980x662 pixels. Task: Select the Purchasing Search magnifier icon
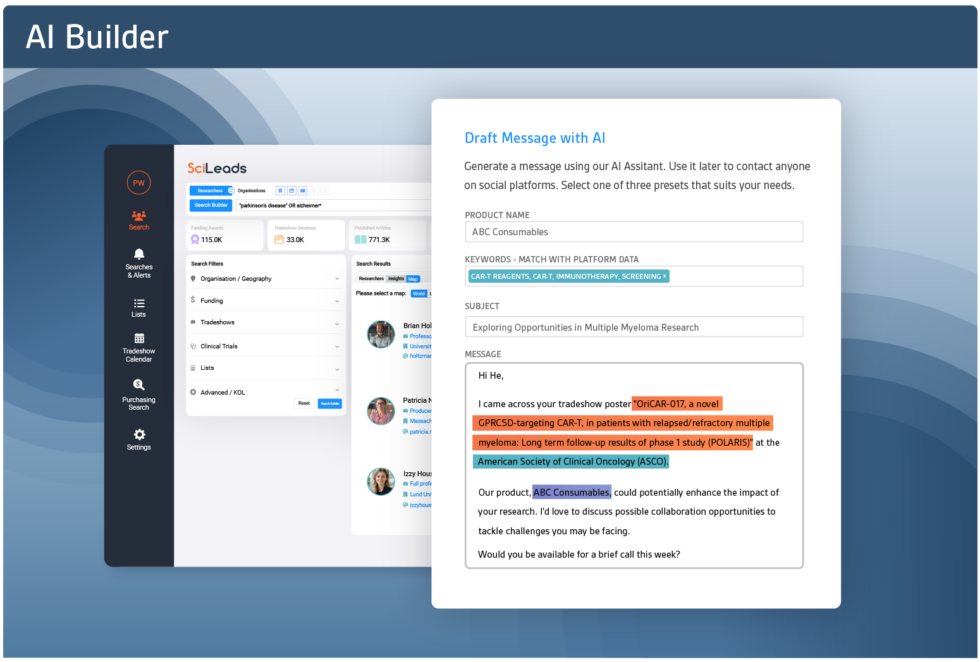(139, 386)
